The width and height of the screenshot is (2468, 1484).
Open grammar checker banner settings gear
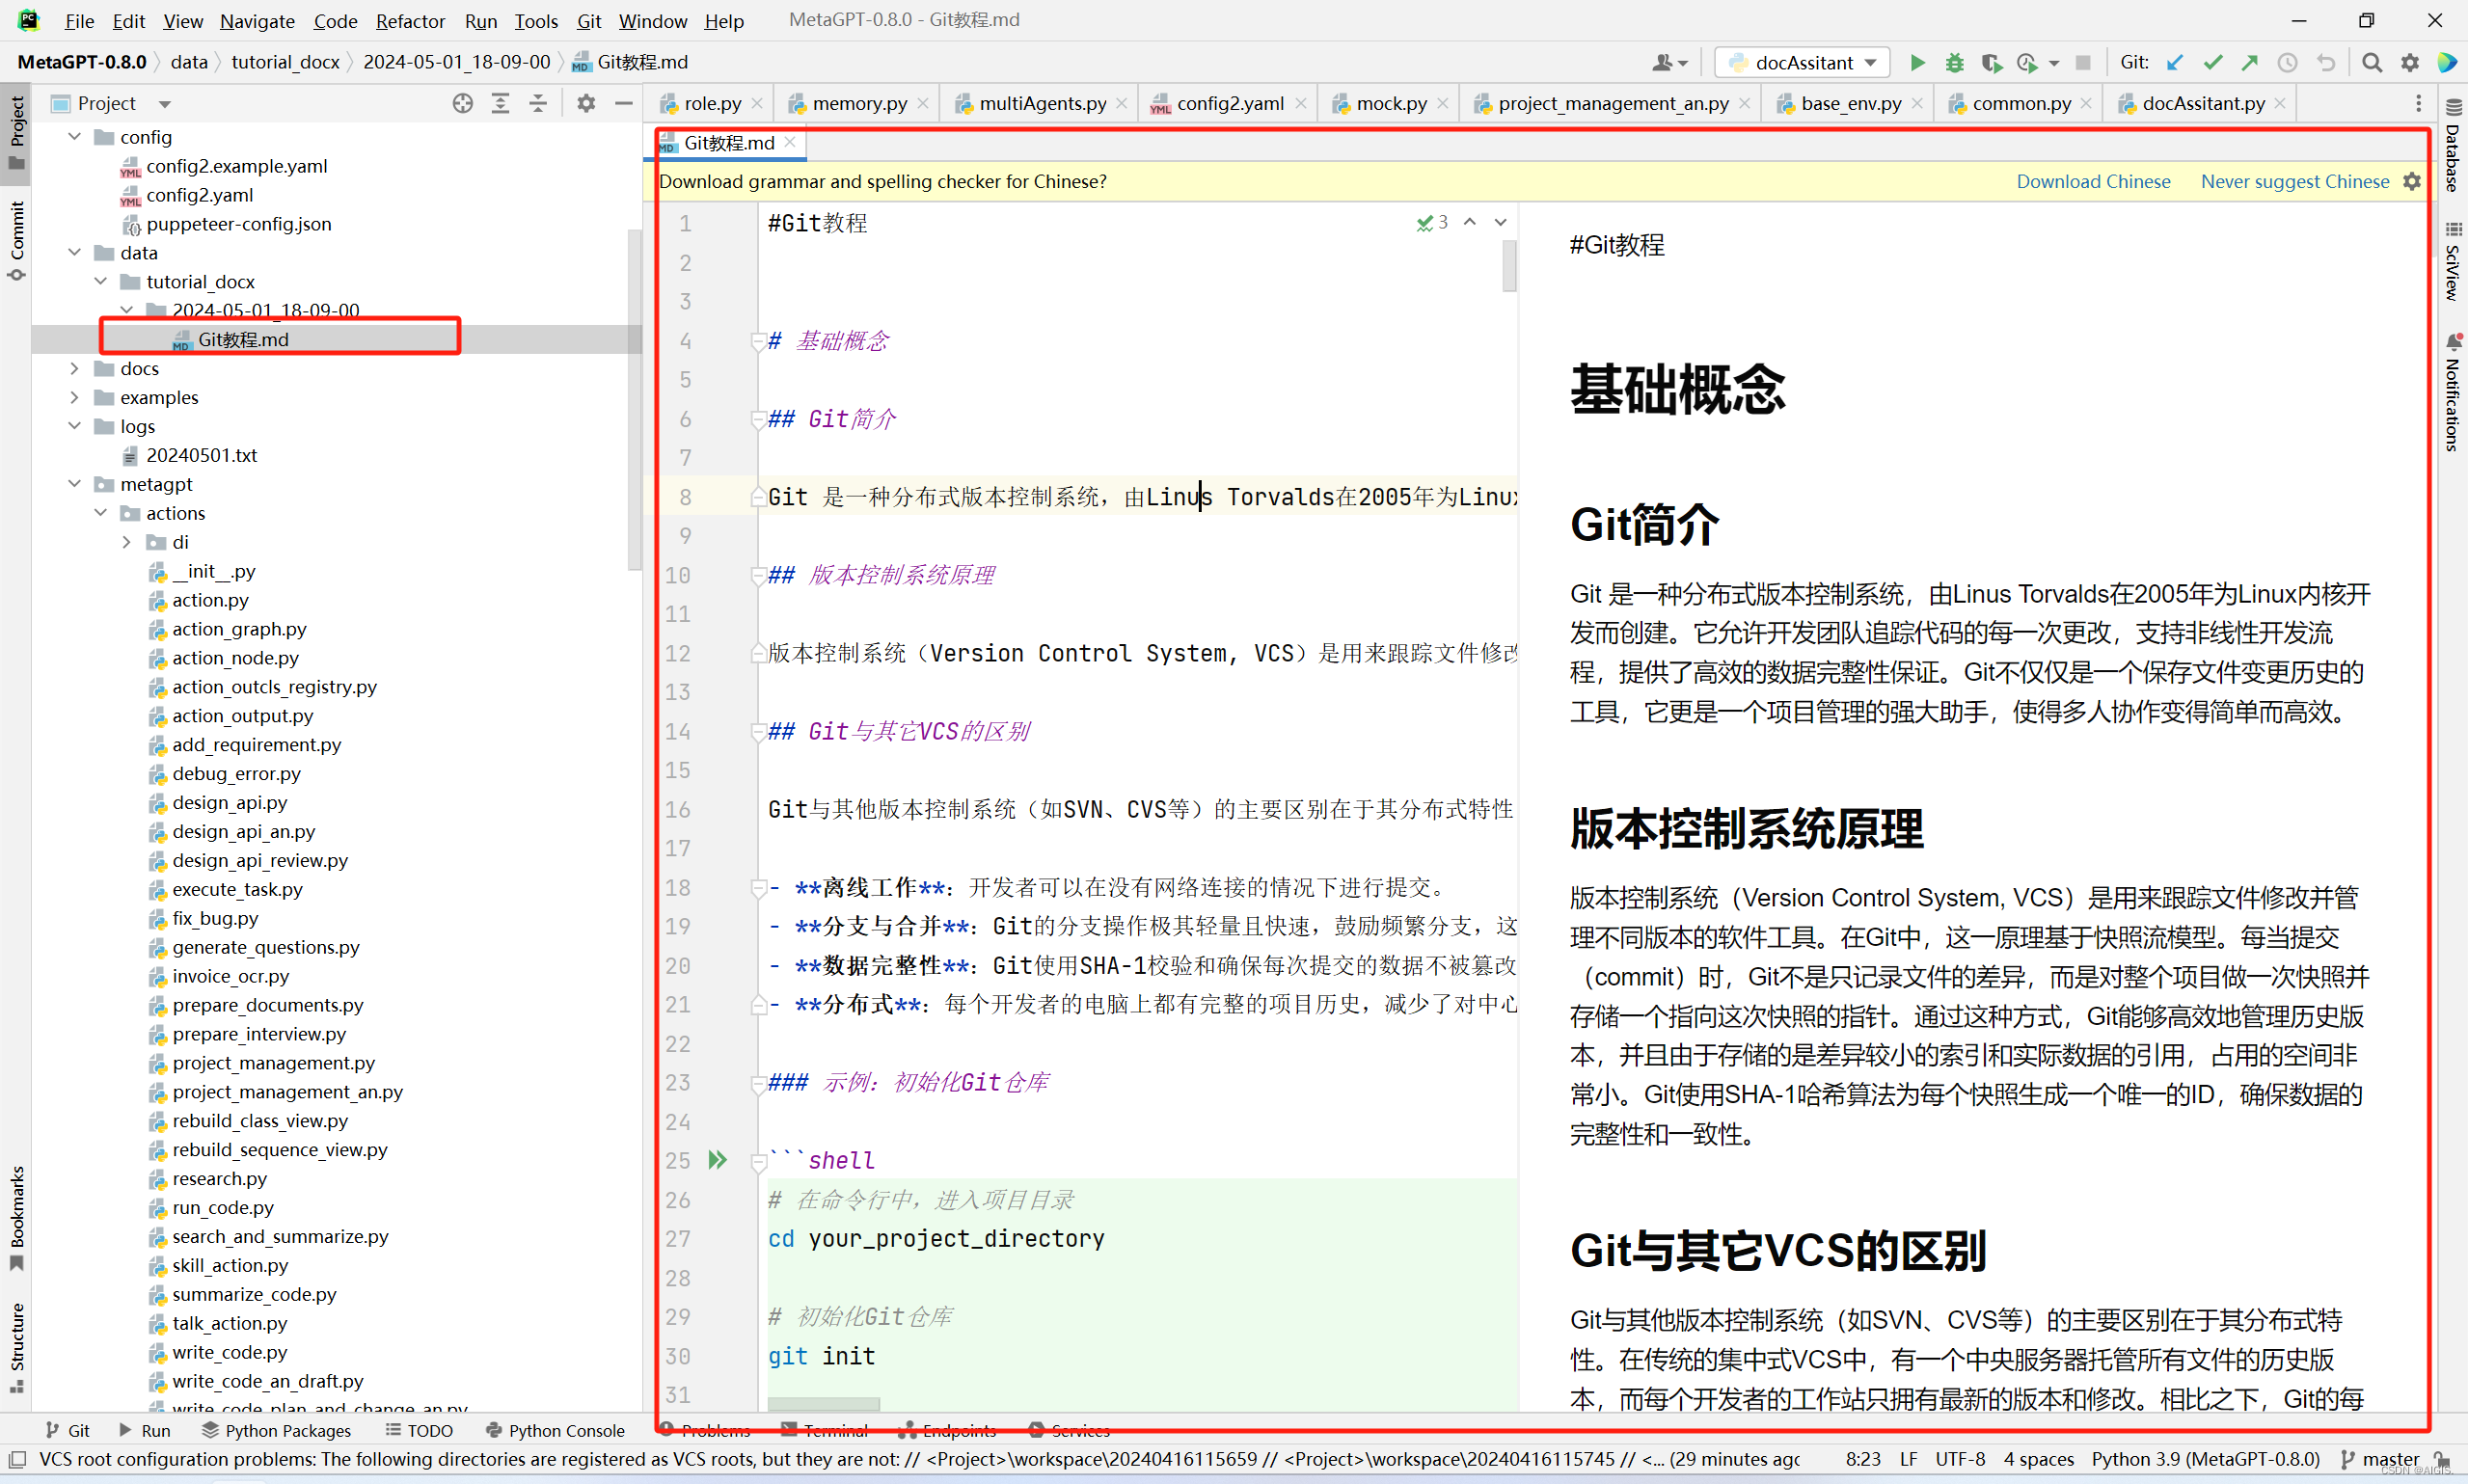(x=2412, y=181)
